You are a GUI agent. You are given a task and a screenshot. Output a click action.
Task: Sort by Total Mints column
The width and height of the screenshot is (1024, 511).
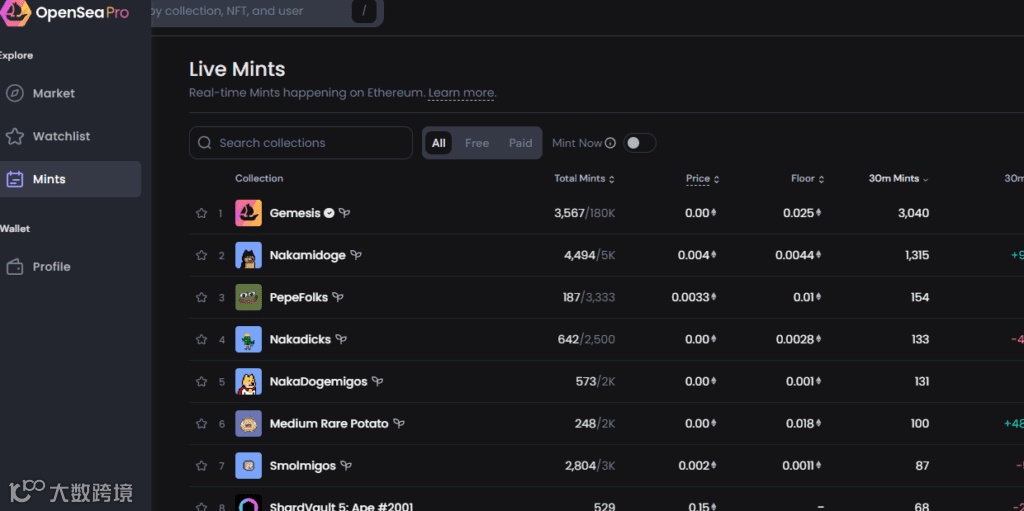click(584, 179)
